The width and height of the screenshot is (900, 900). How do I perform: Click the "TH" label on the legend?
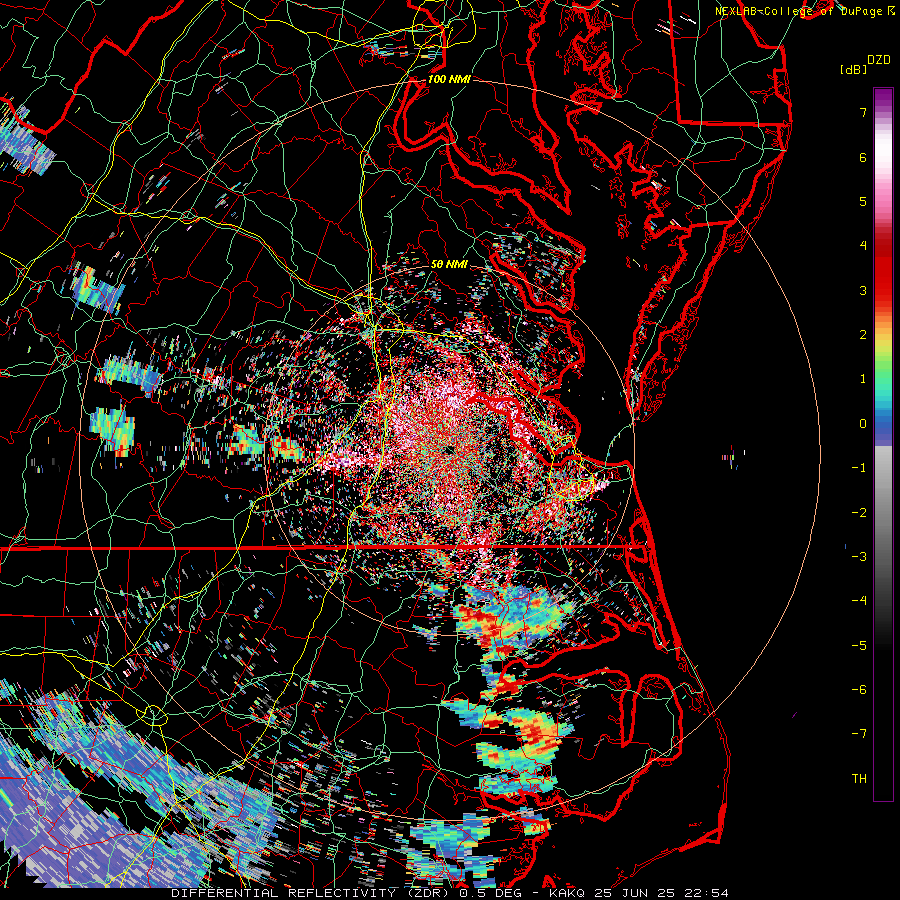(x=859, y=779)
